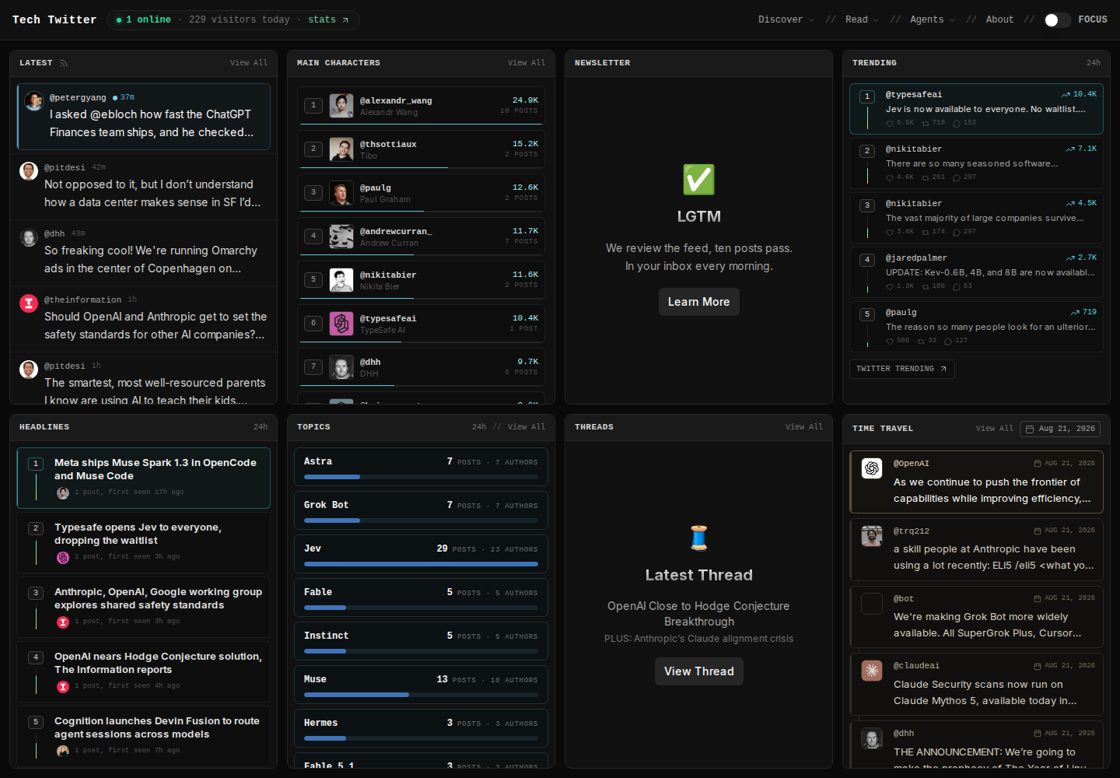Click the Learn More button
This screenshot has width=1120, height=778.
[699, 302]
